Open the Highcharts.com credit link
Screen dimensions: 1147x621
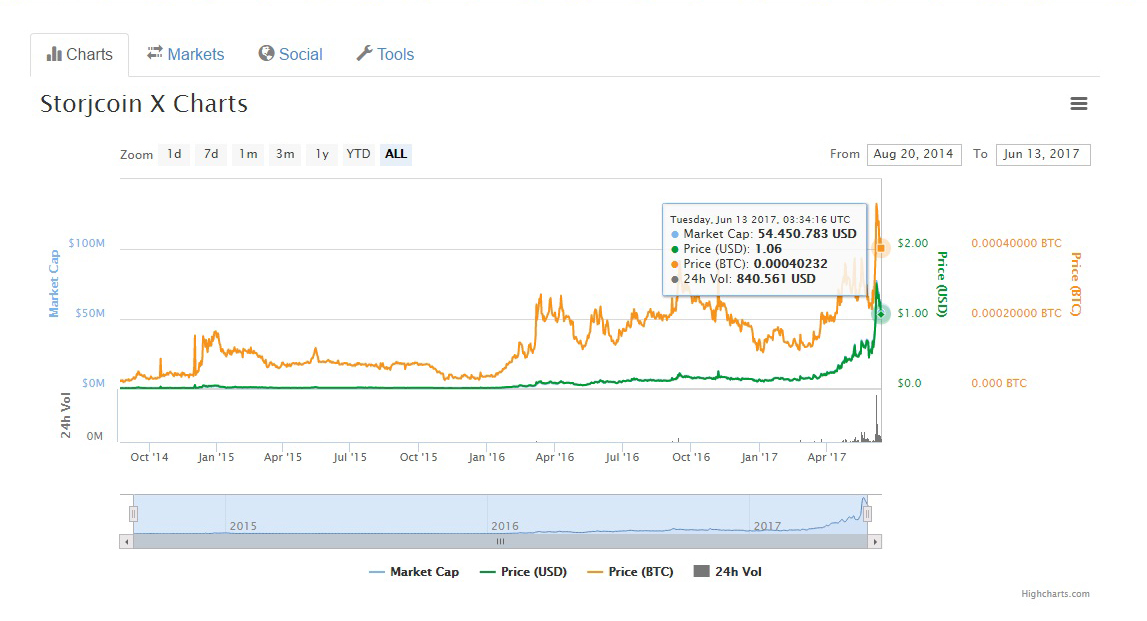[1056, 594]
